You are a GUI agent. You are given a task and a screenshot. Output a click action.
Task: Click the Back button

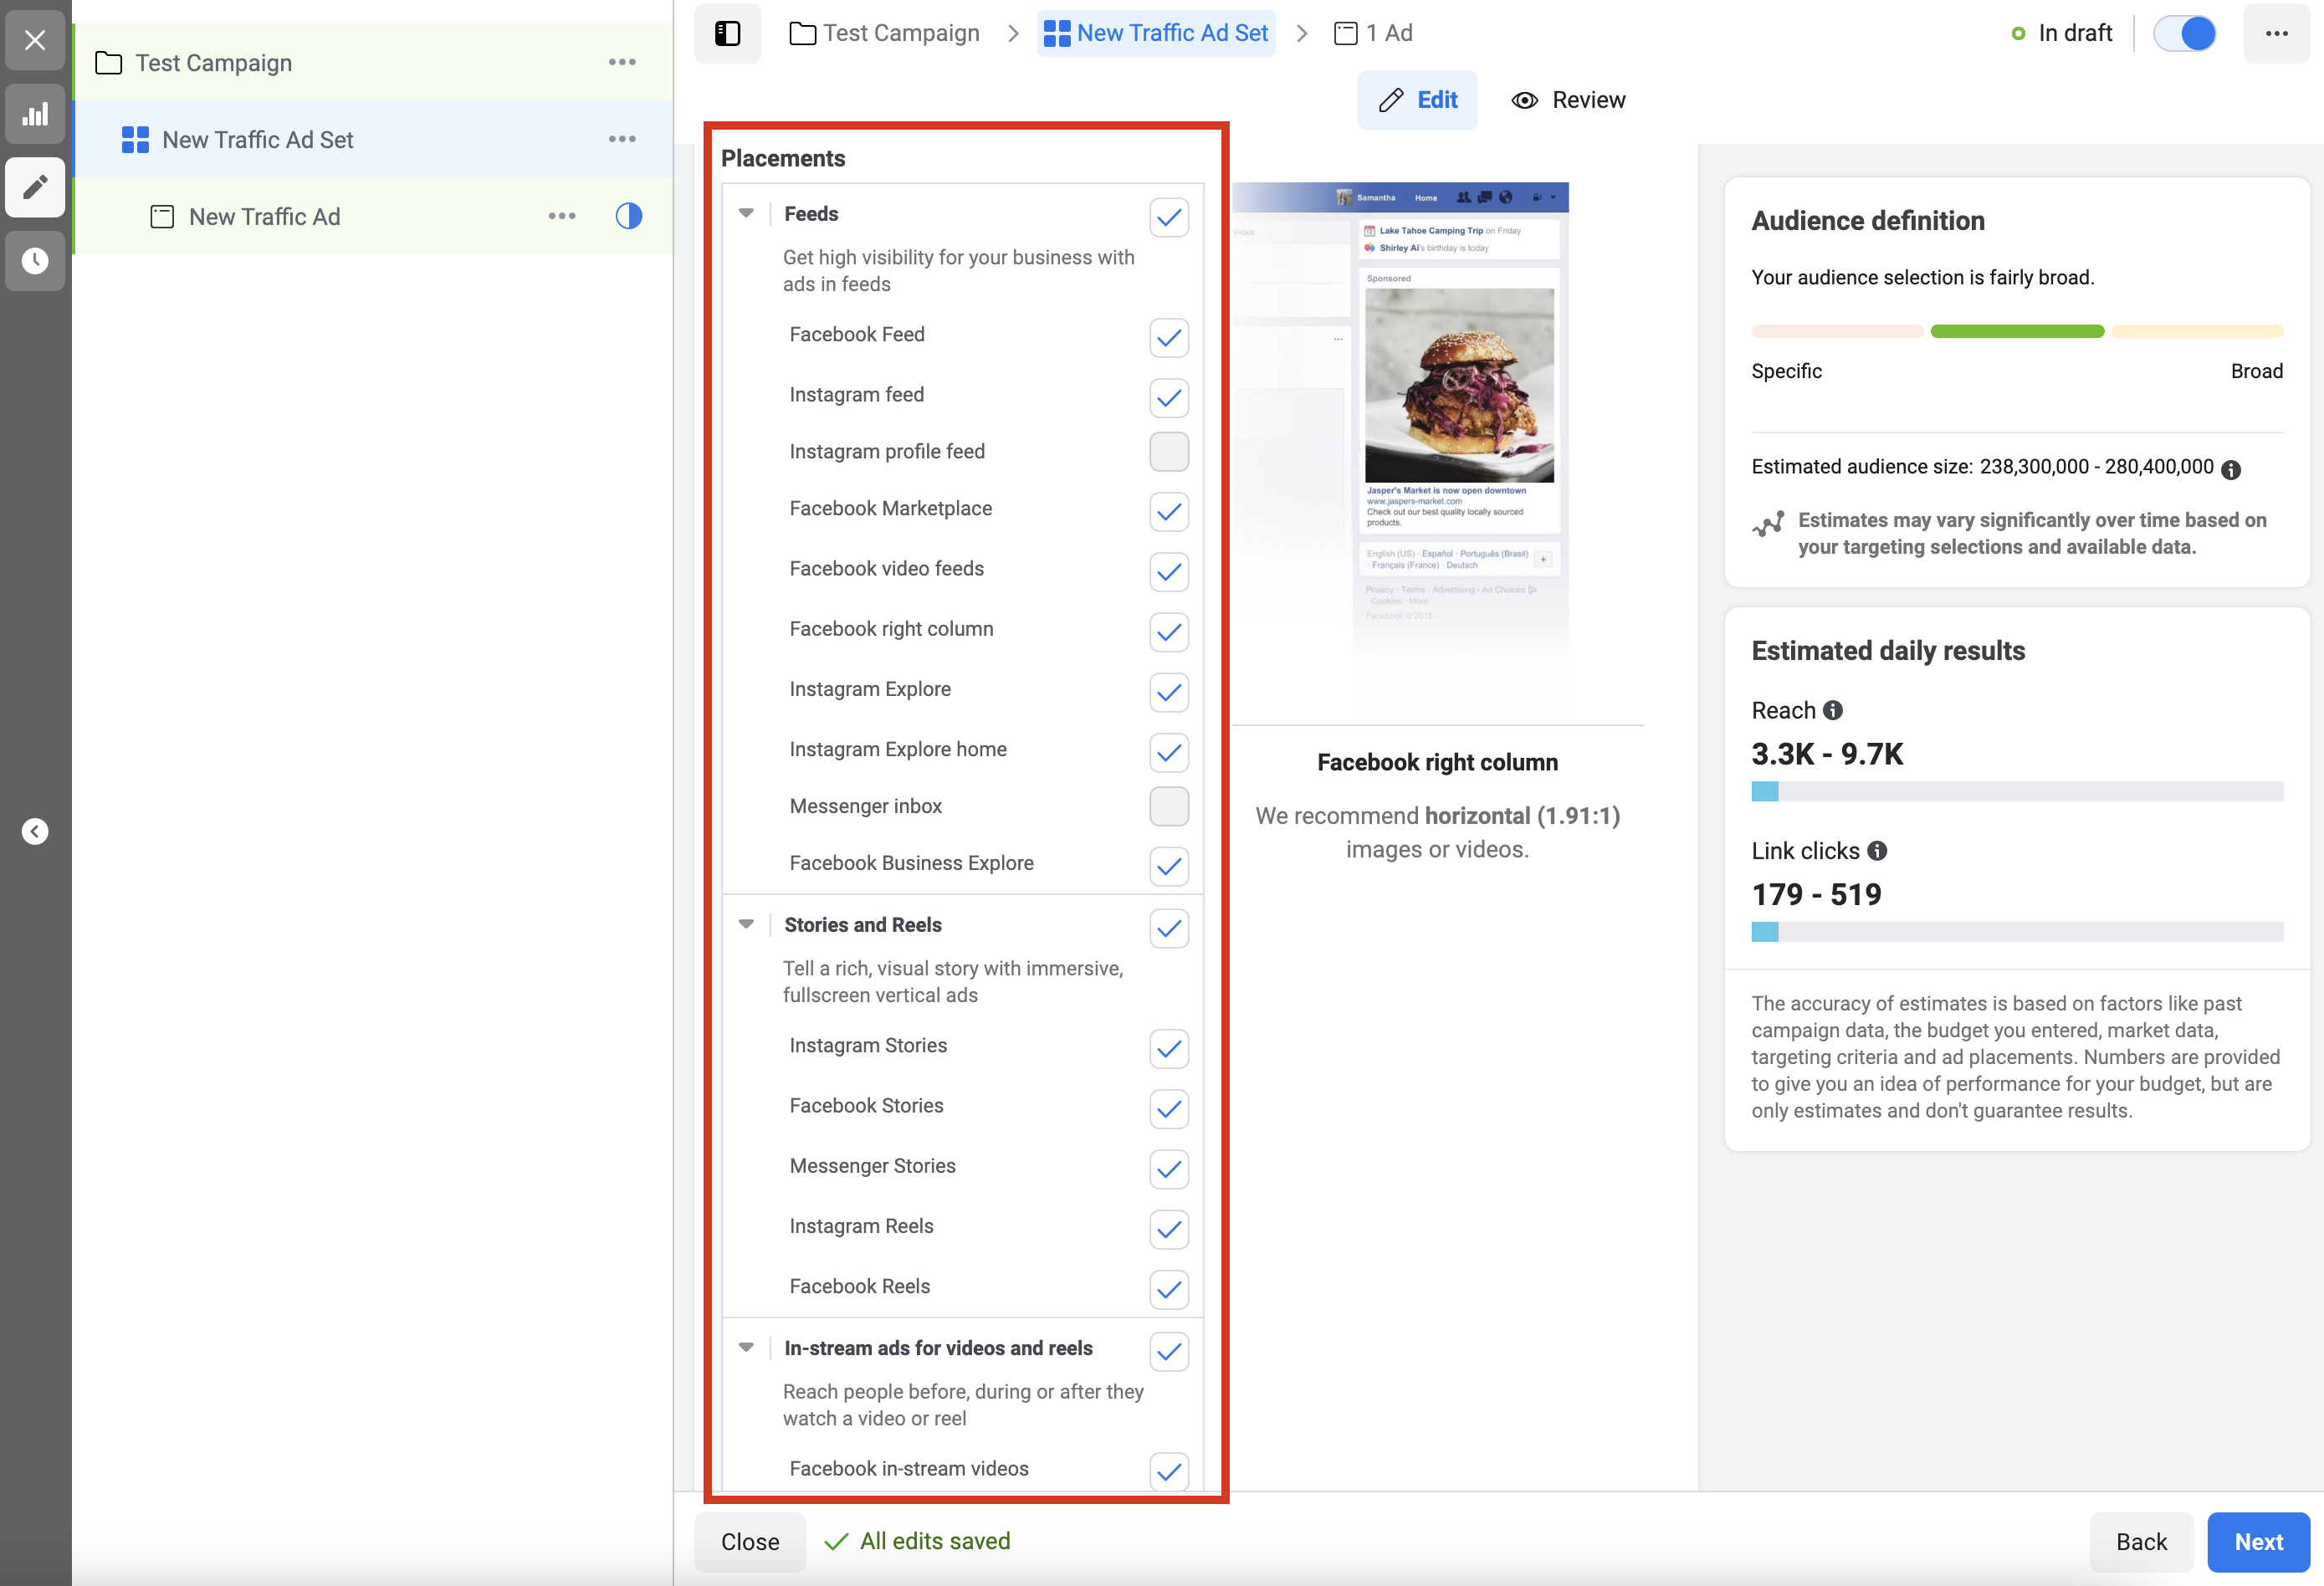pos(2140,1541)
